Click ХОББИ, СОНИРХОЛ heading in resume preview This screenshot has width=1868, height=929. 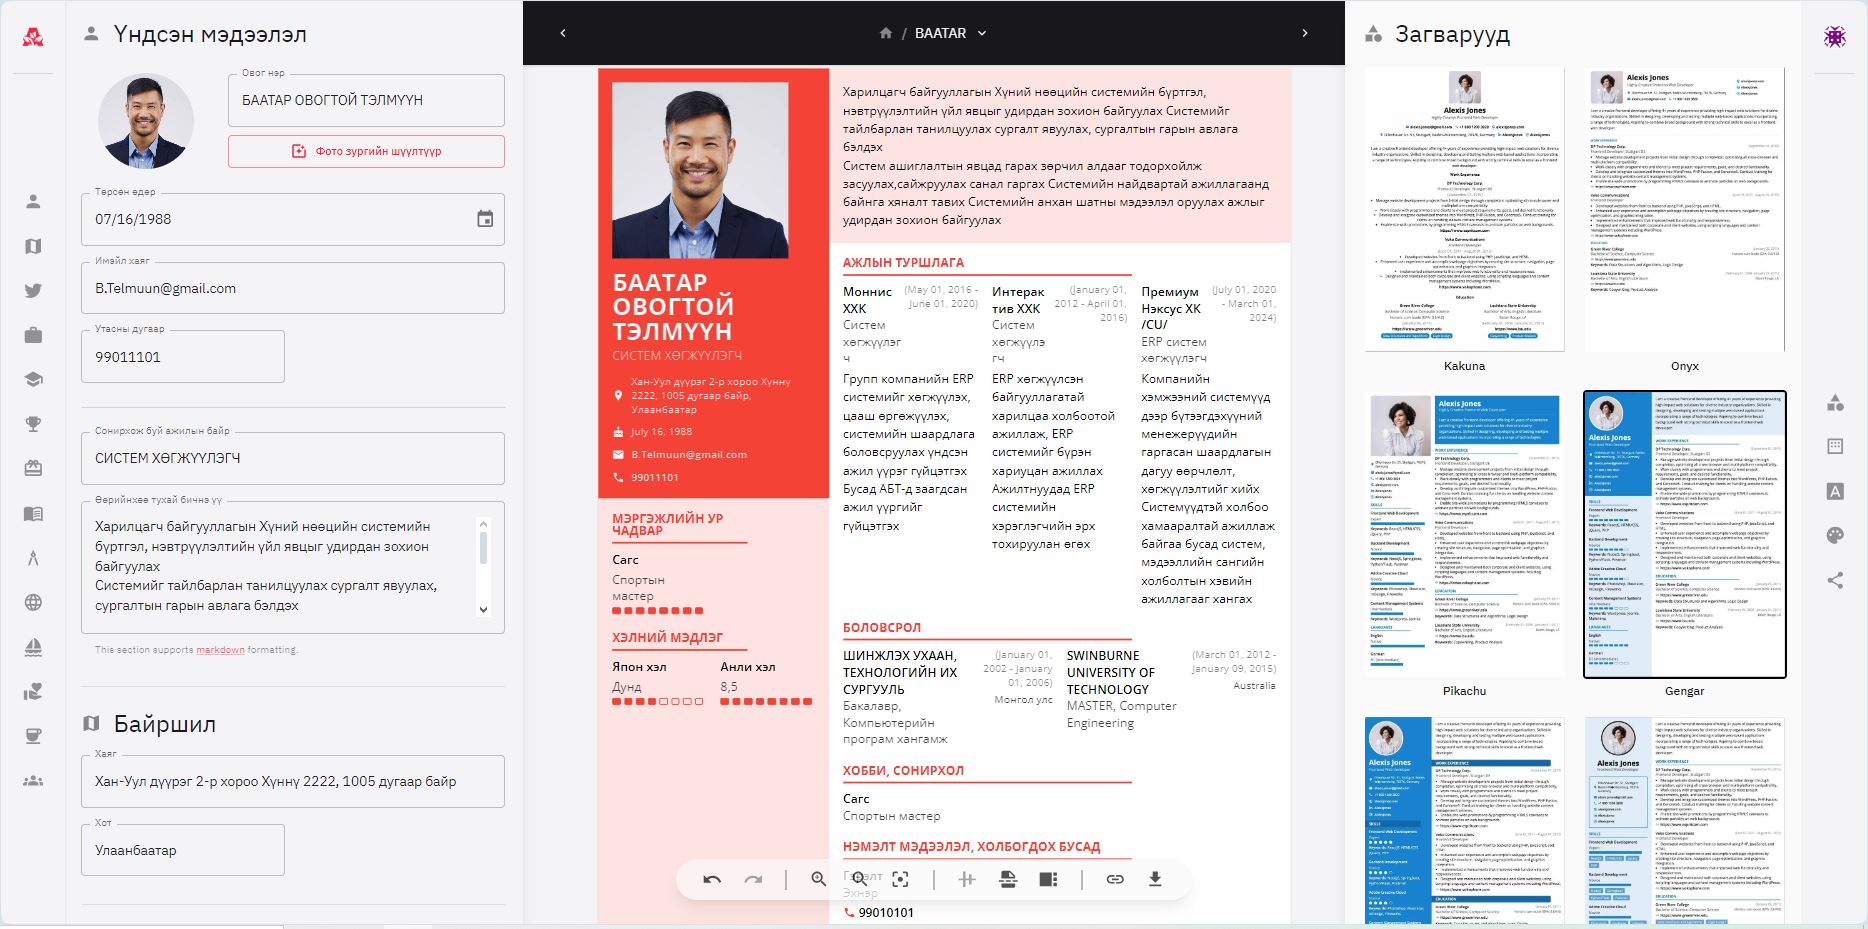903,771
